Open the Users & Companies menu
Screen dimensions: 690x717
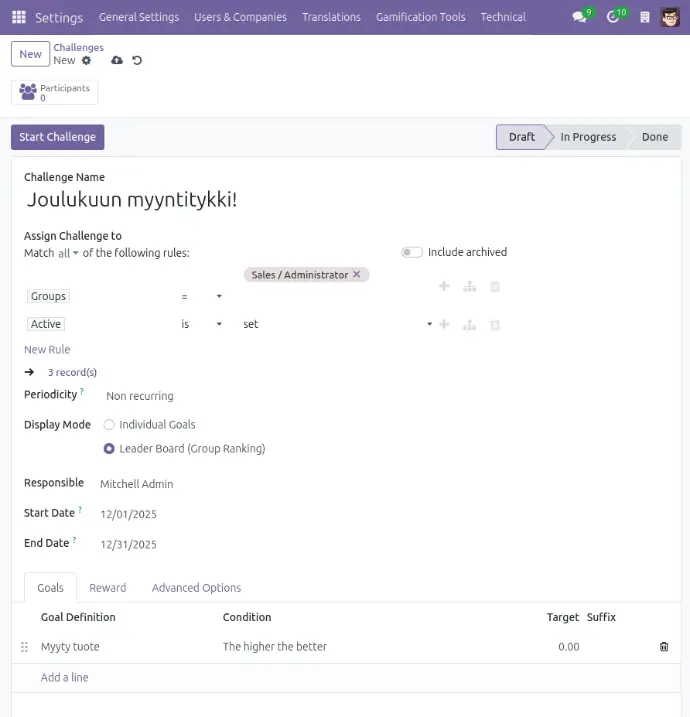tap(240, 17)
